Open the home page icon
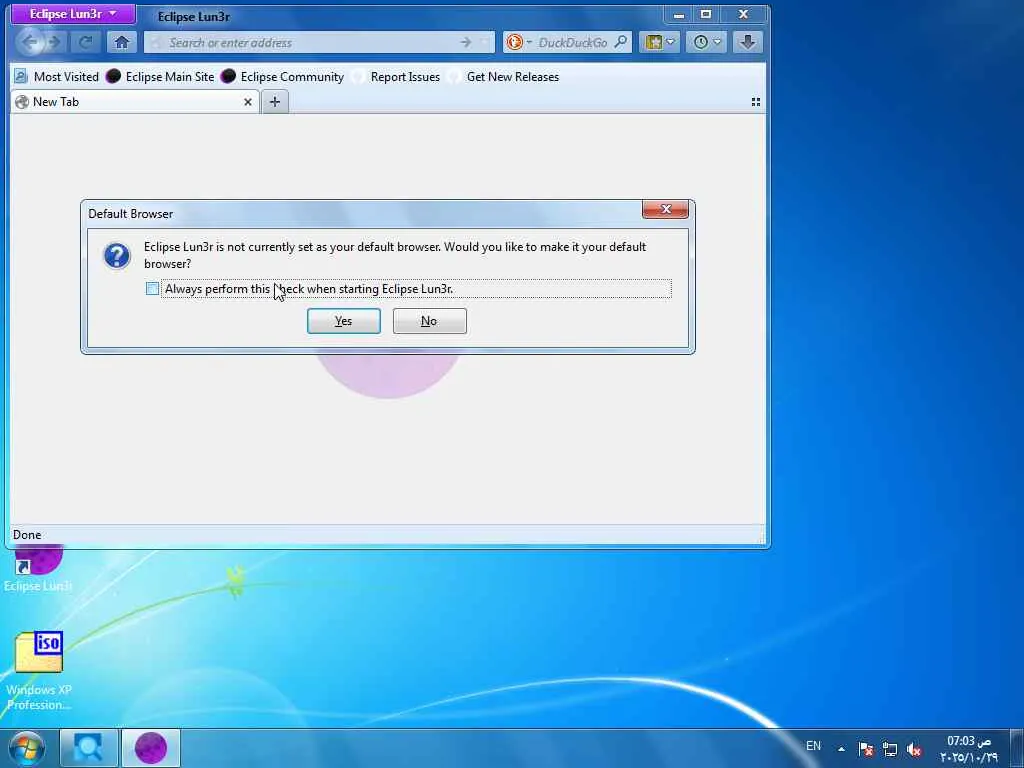 [x=121, y=42]
